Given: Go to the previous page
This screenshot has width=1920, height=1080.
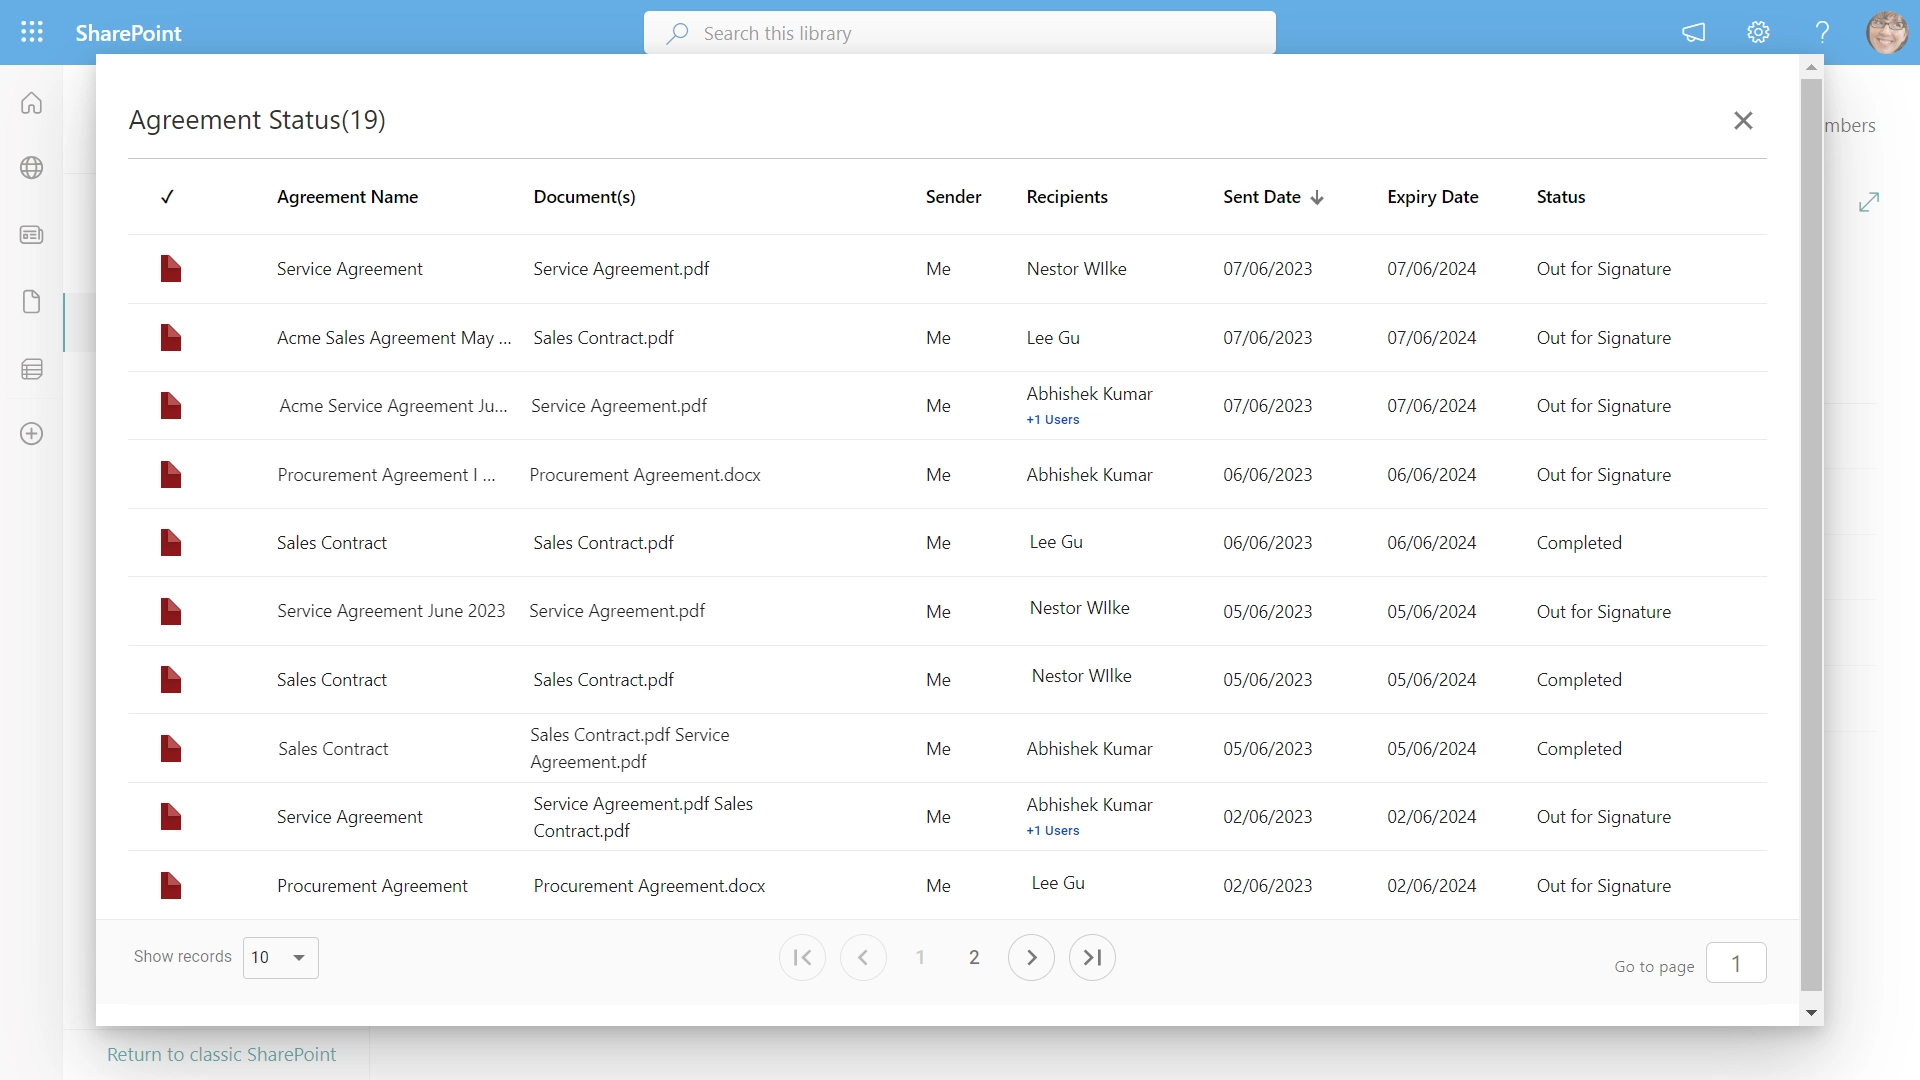Looking at the screenshot, I should [x=863, y=957].
